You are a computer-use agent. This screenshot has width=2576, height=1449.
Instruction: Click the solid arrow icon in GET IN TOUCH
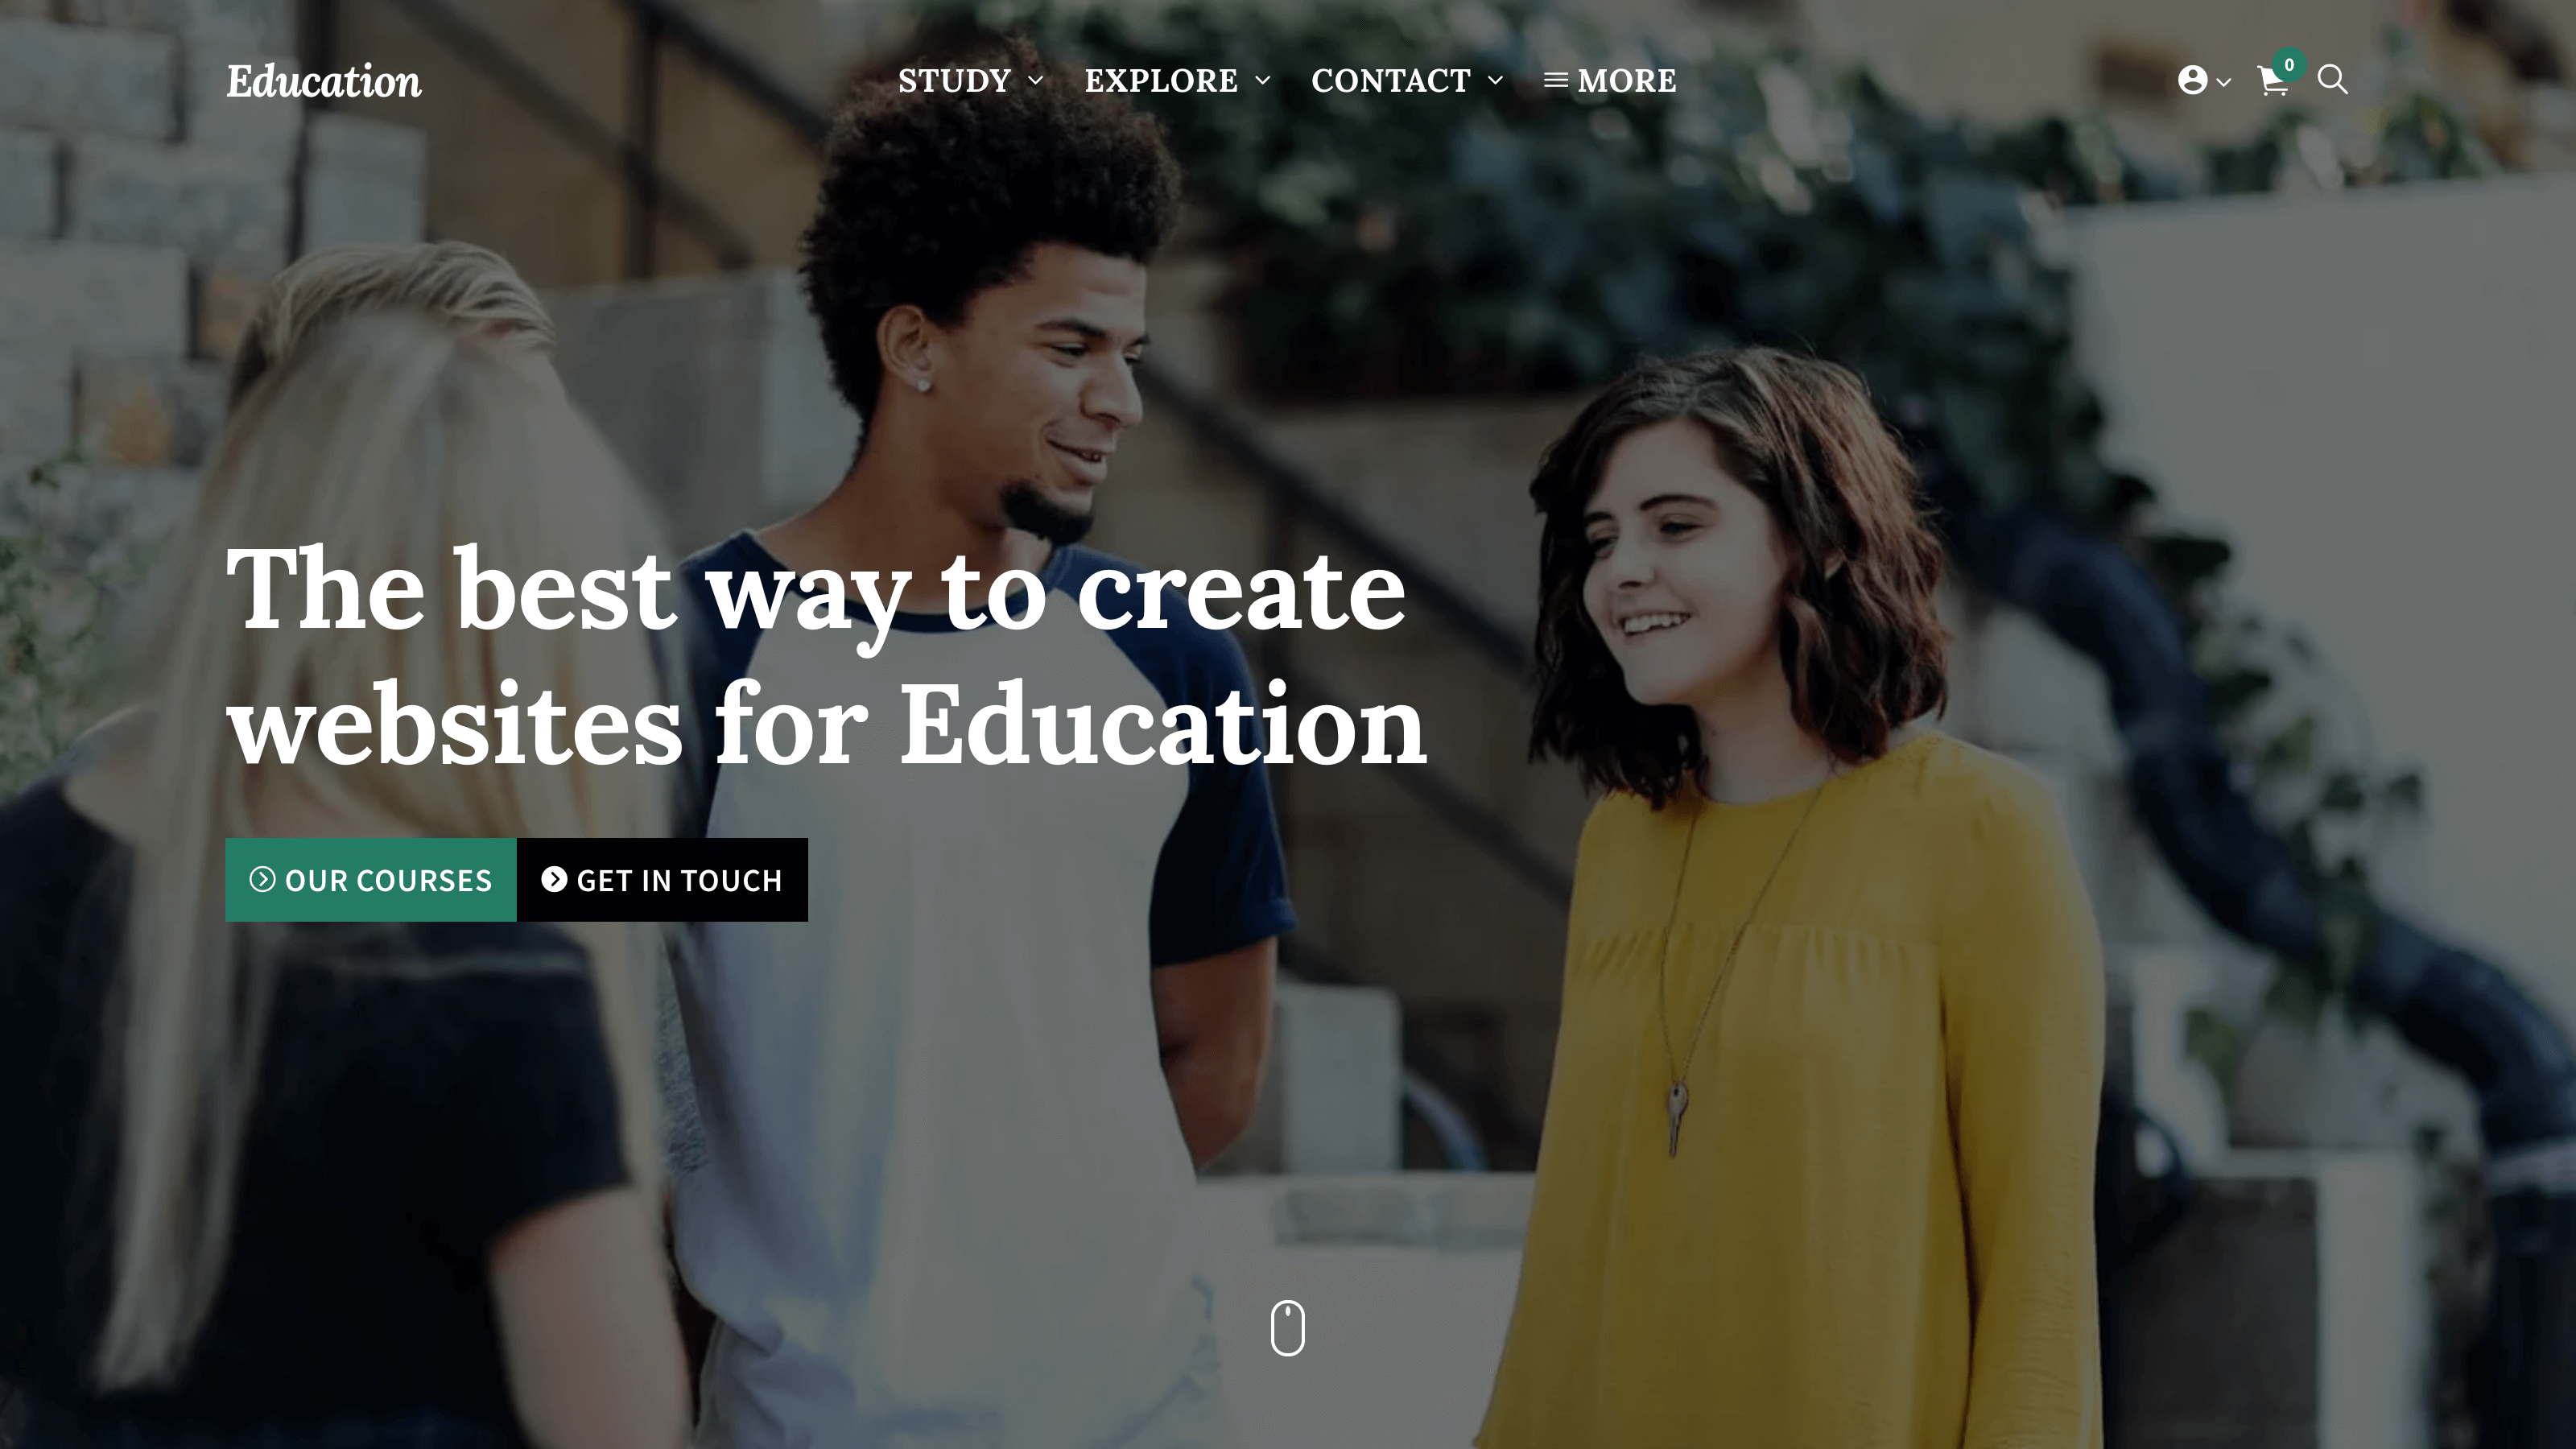[x=554, y=879]
